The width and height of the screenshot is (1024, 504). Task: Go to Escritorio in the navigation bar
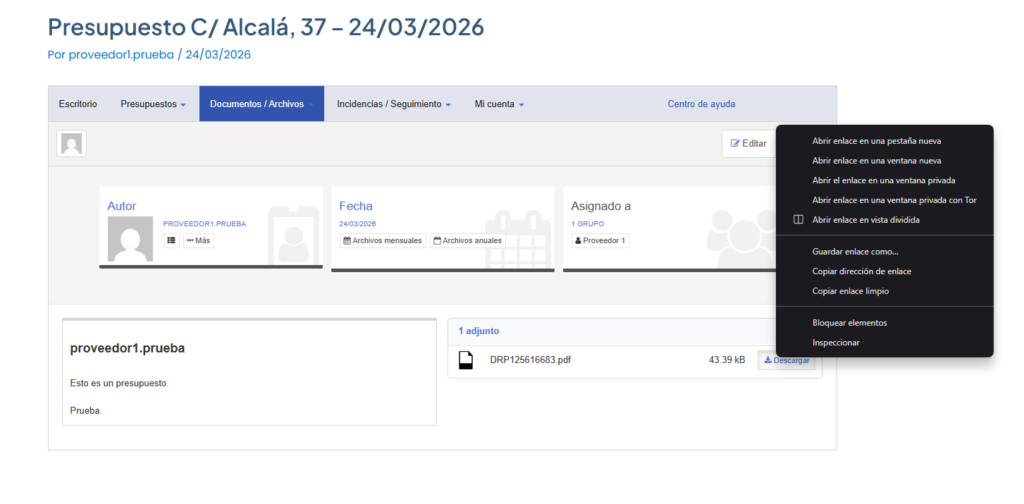78,104
